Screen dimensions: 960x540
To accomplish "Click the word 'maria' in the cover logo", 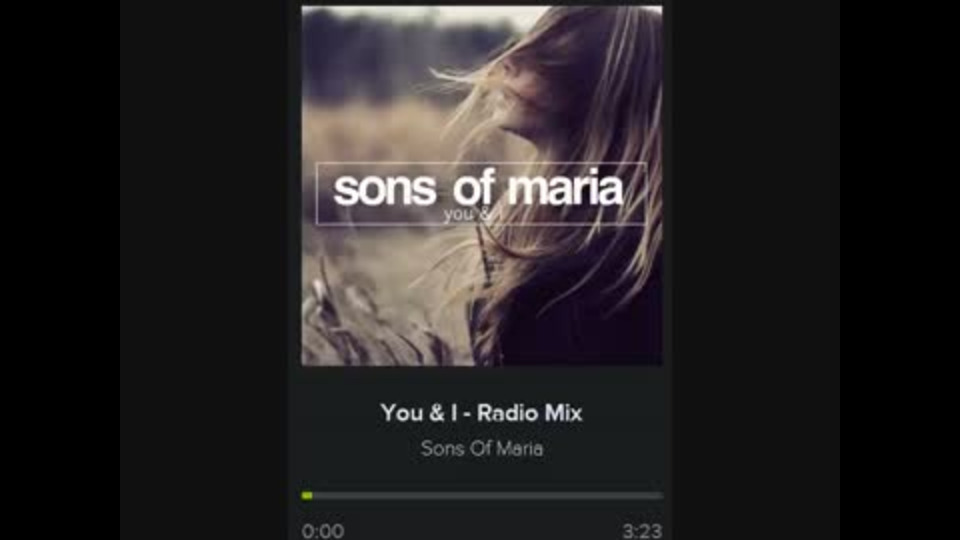I will [565, 189].
